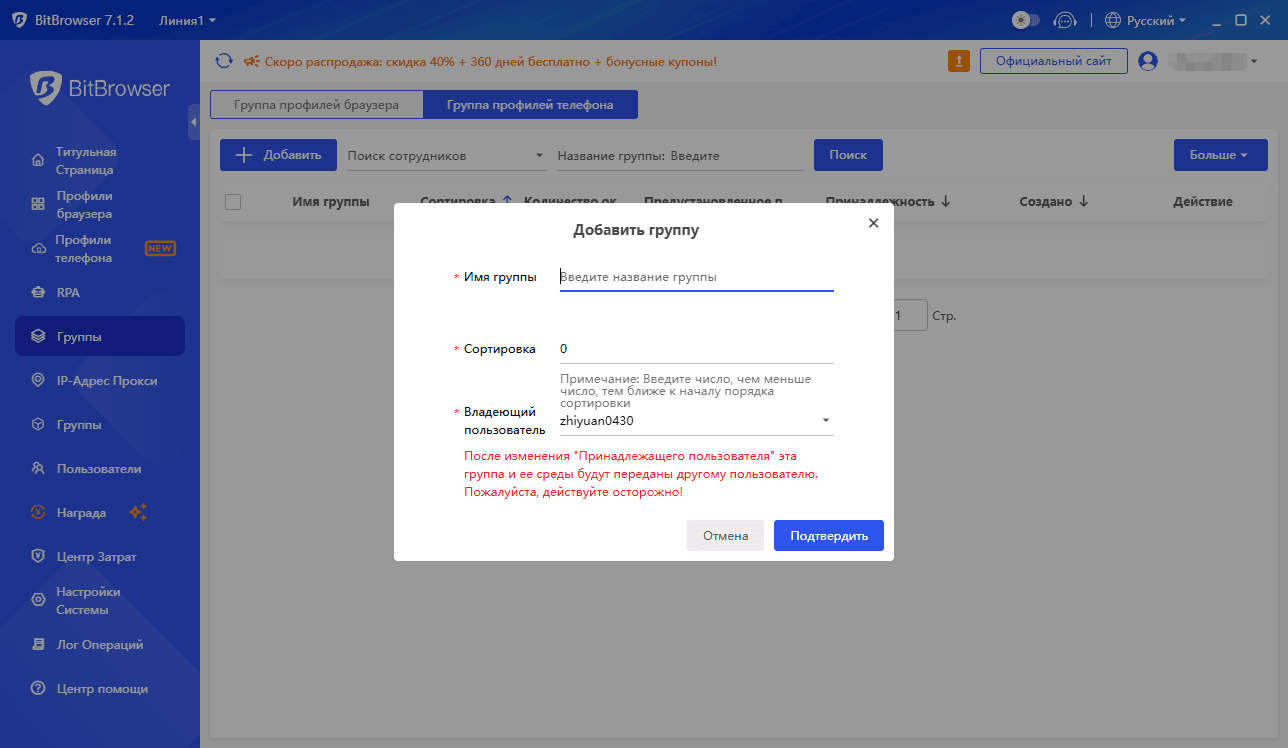Open the Владеющий пользователь dropdown
This screenshot has width=1288, height=748.
click(696, 421)
